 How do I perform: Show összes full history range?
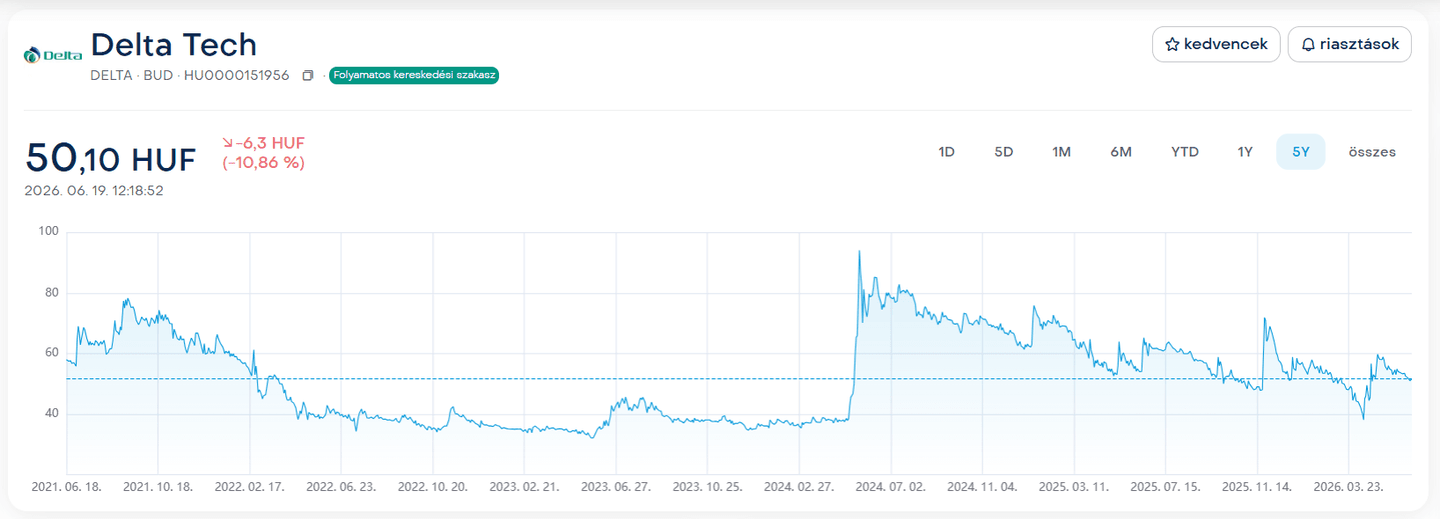coord(1372,152)
